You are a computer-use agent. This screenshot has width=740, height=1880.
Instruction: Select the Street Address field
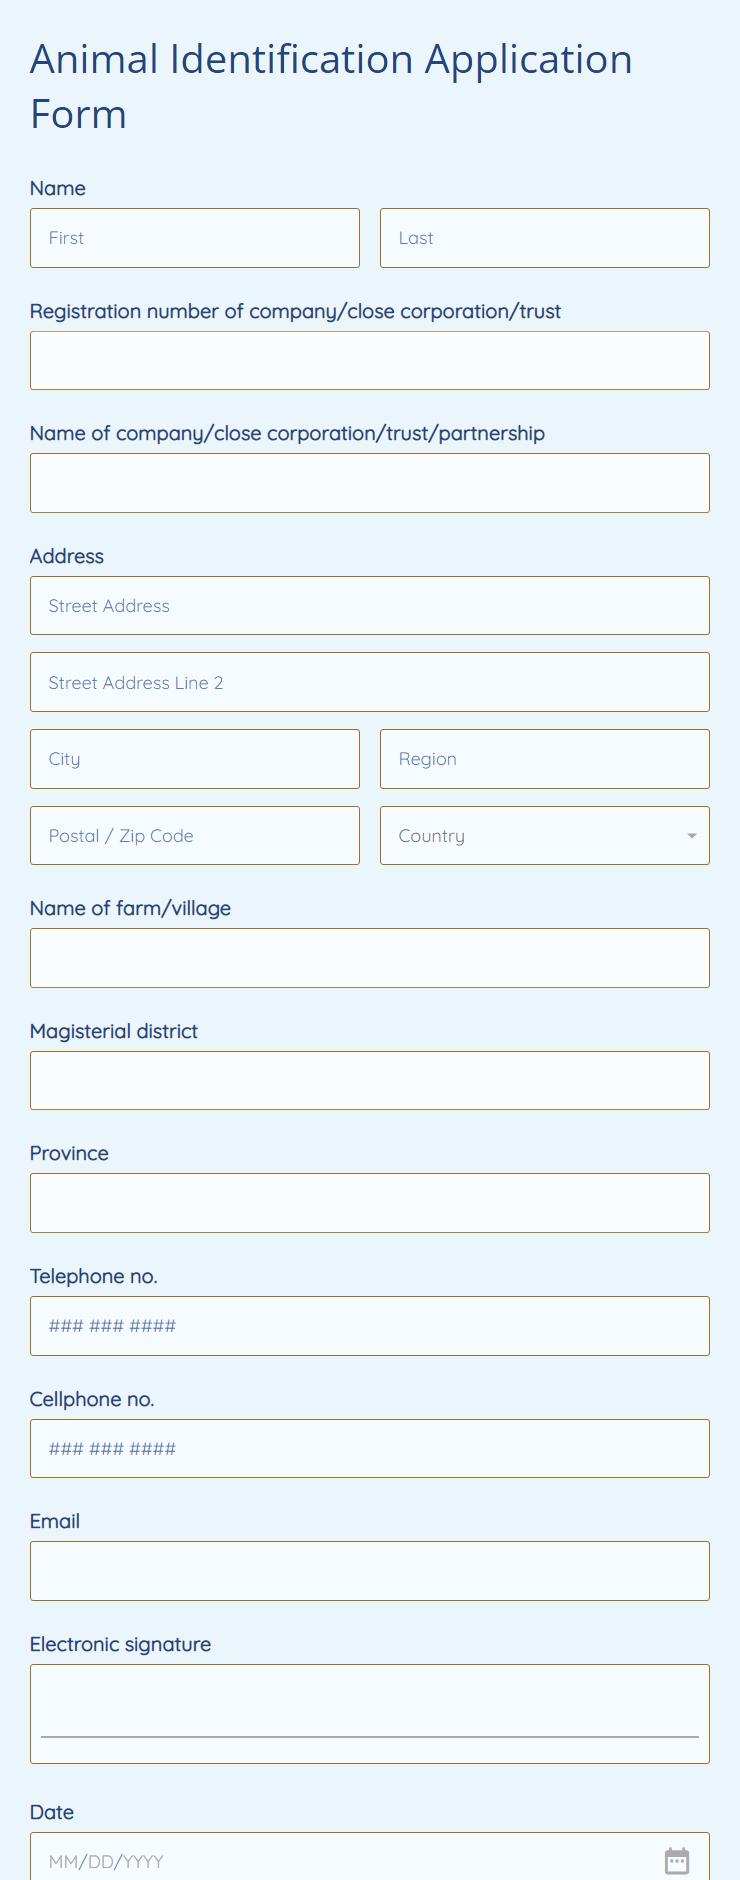click(369, 605)
